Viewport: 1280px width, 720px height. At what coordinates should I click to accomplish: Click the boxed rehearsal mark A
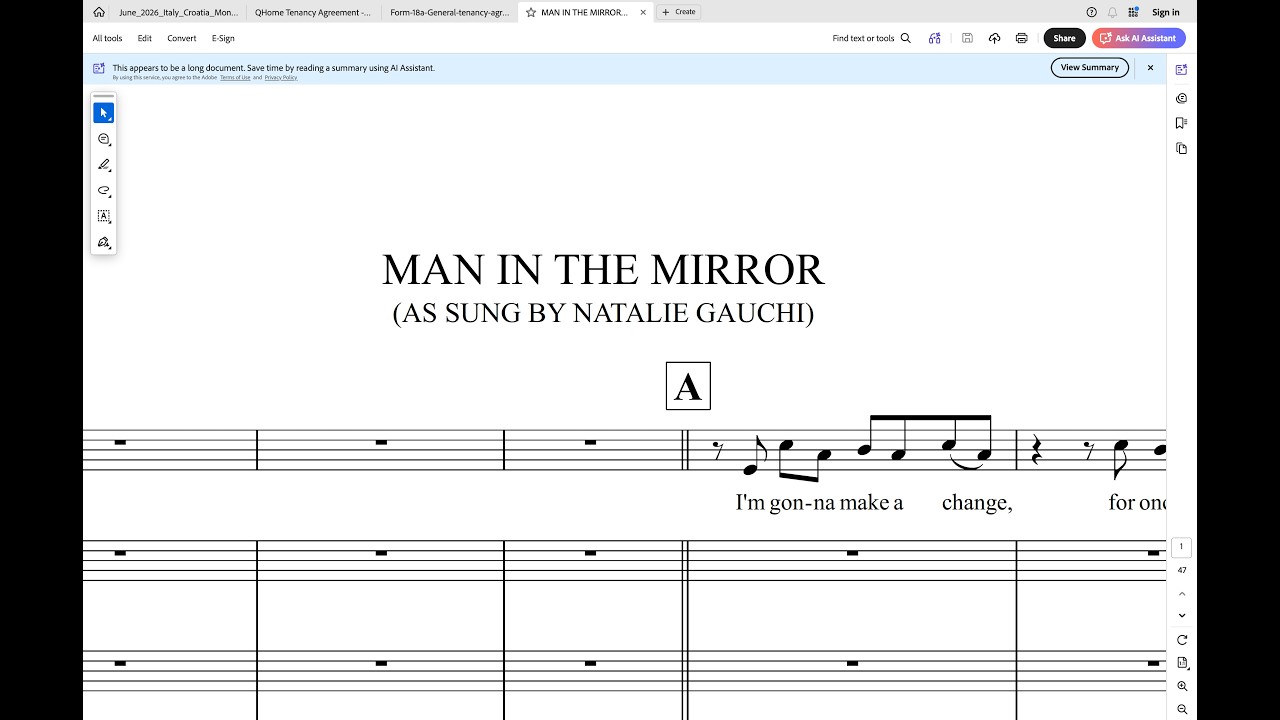click(688, 386)
